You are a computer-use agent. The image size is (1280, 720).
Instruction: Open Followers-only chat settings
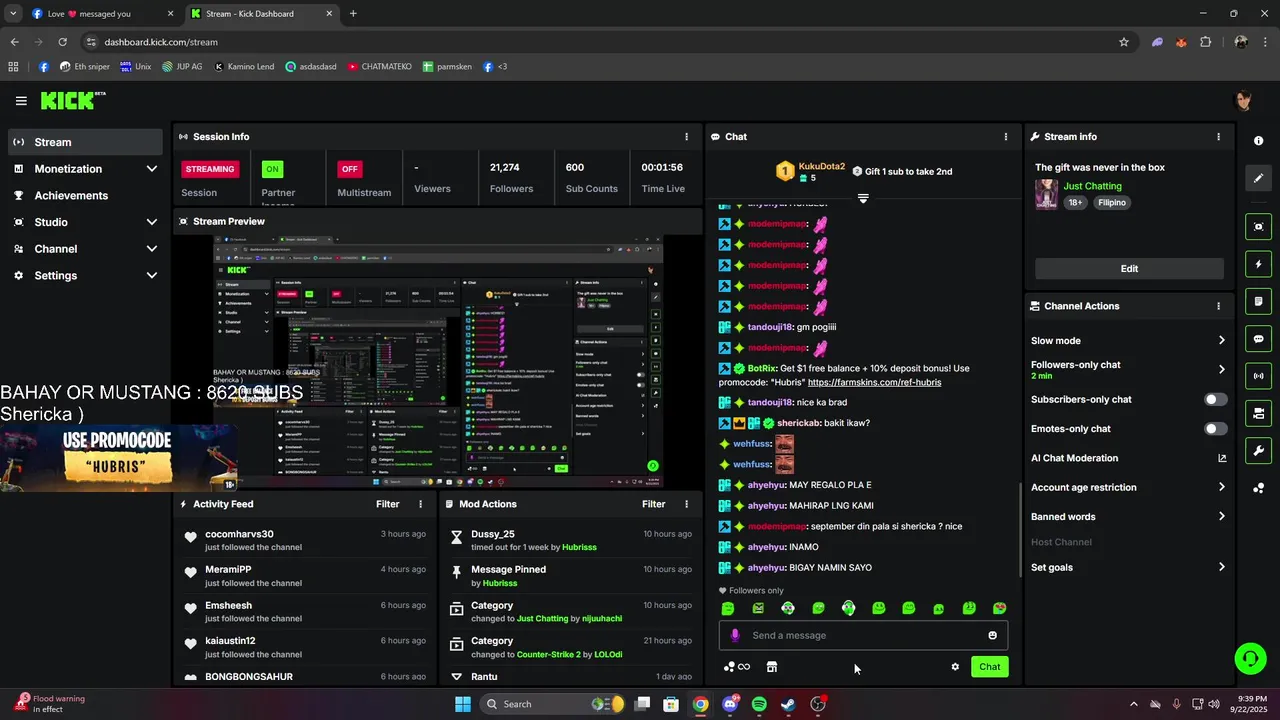coord(1129,370)
